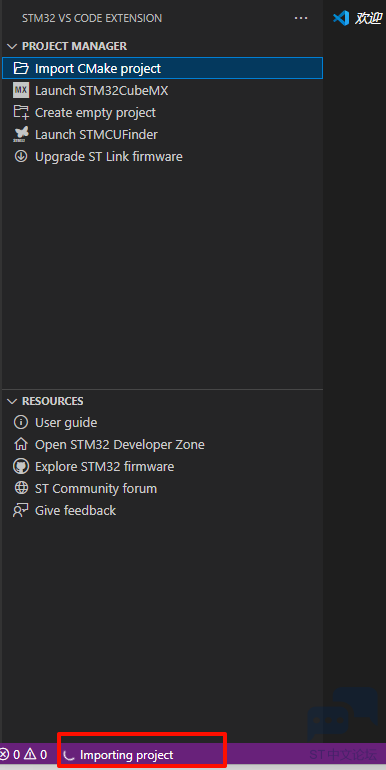The height and width of the screenshot is (770, 386).
Task: Collapse the RESOURCES section chevron
Action: (12, 401)
